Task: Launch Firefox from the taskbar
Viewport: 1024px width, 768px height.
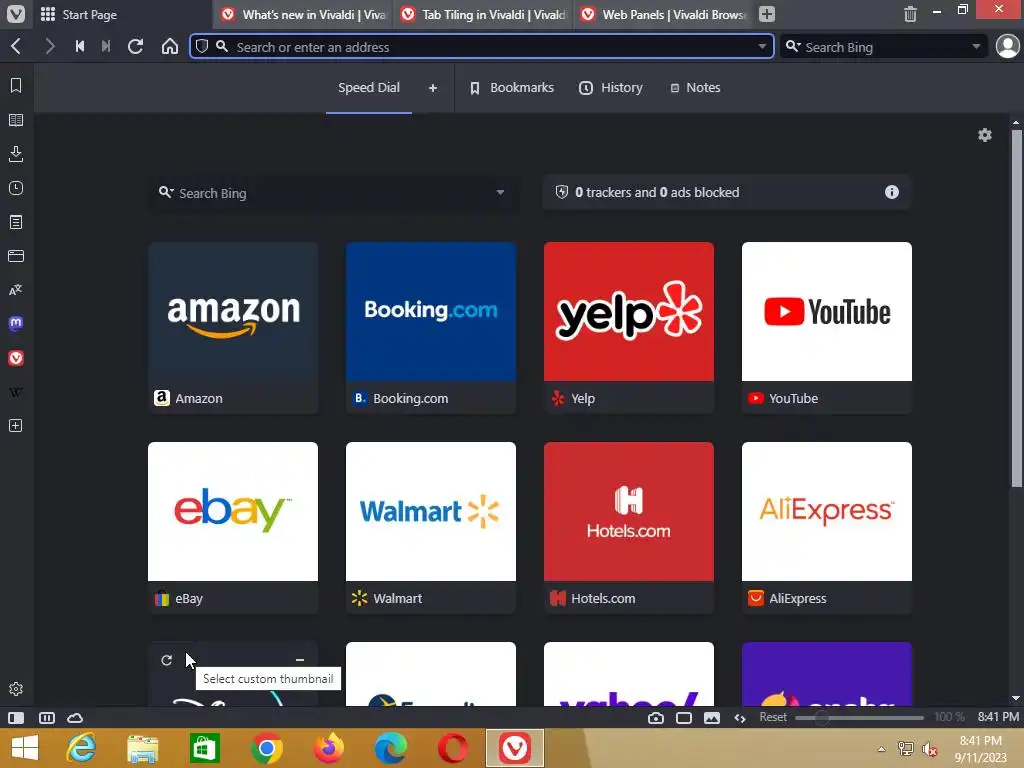Action: tap(328, 748)
